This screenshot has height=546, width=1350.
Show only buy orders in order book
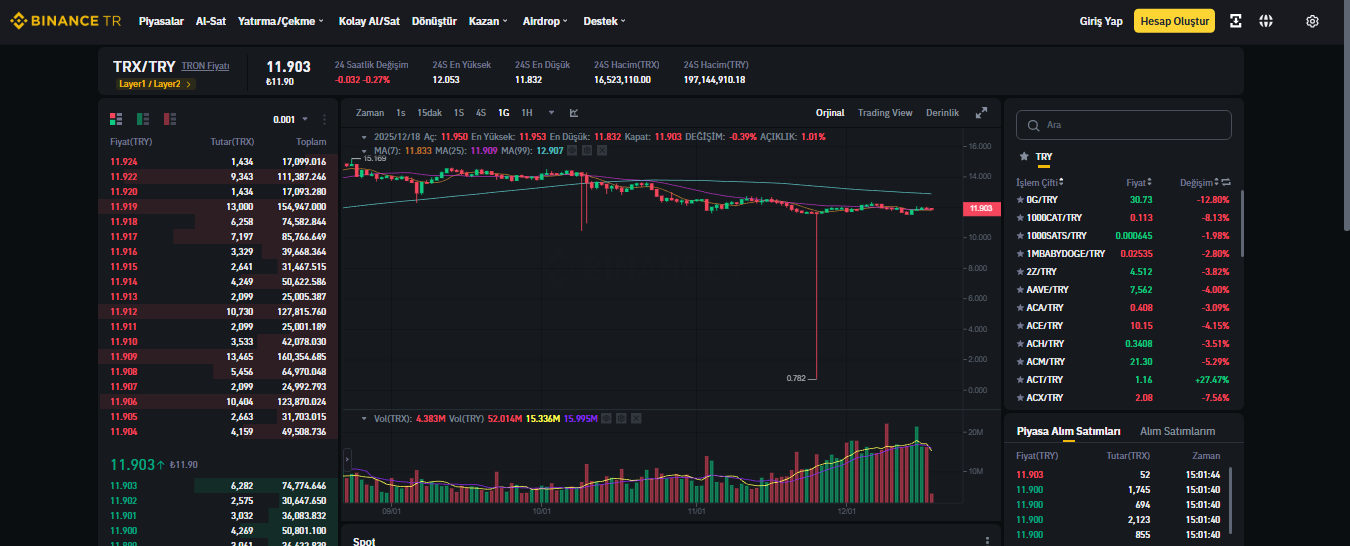143,119
